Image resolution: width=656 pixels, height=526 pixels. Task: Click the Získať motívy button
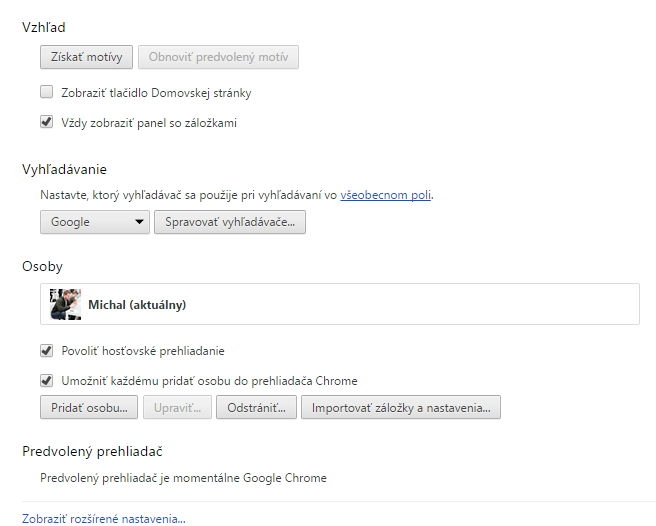tap(86, 57)
